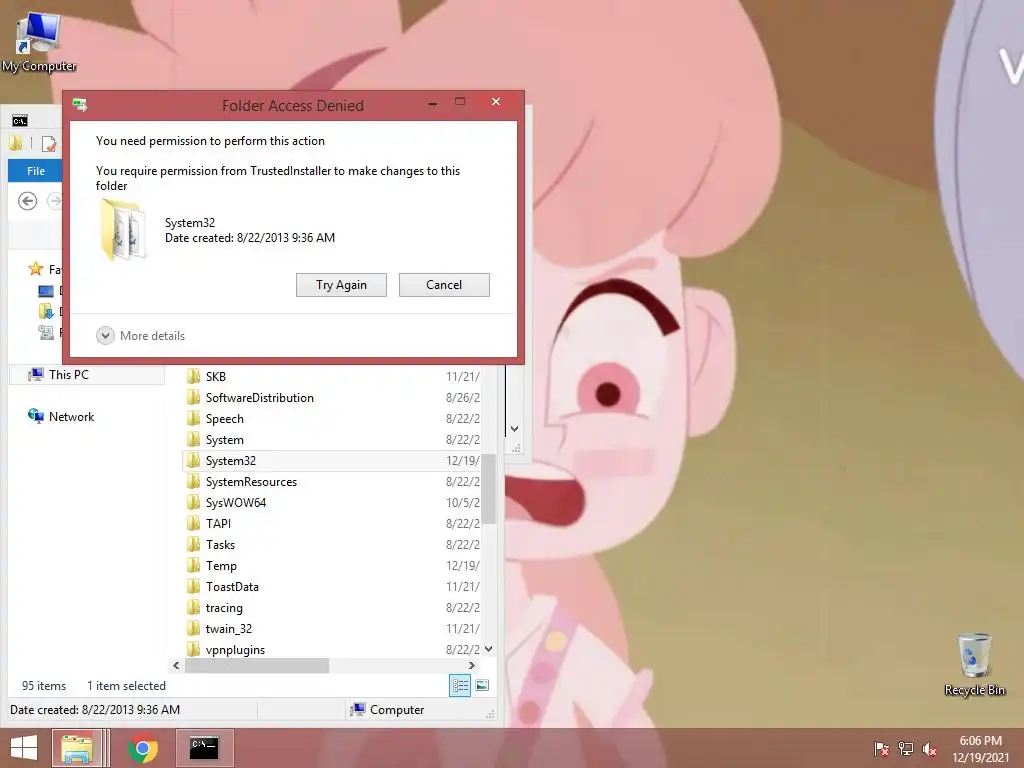The width and height of the screenshot is (1024, 768).
Task: Select the System32 folder row
Action: 333,461
